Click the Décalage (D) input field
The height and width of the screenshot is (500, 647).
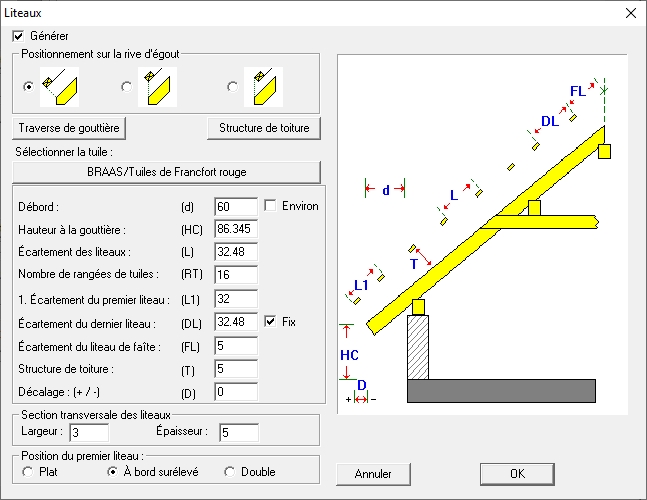[x=236, y=392]
